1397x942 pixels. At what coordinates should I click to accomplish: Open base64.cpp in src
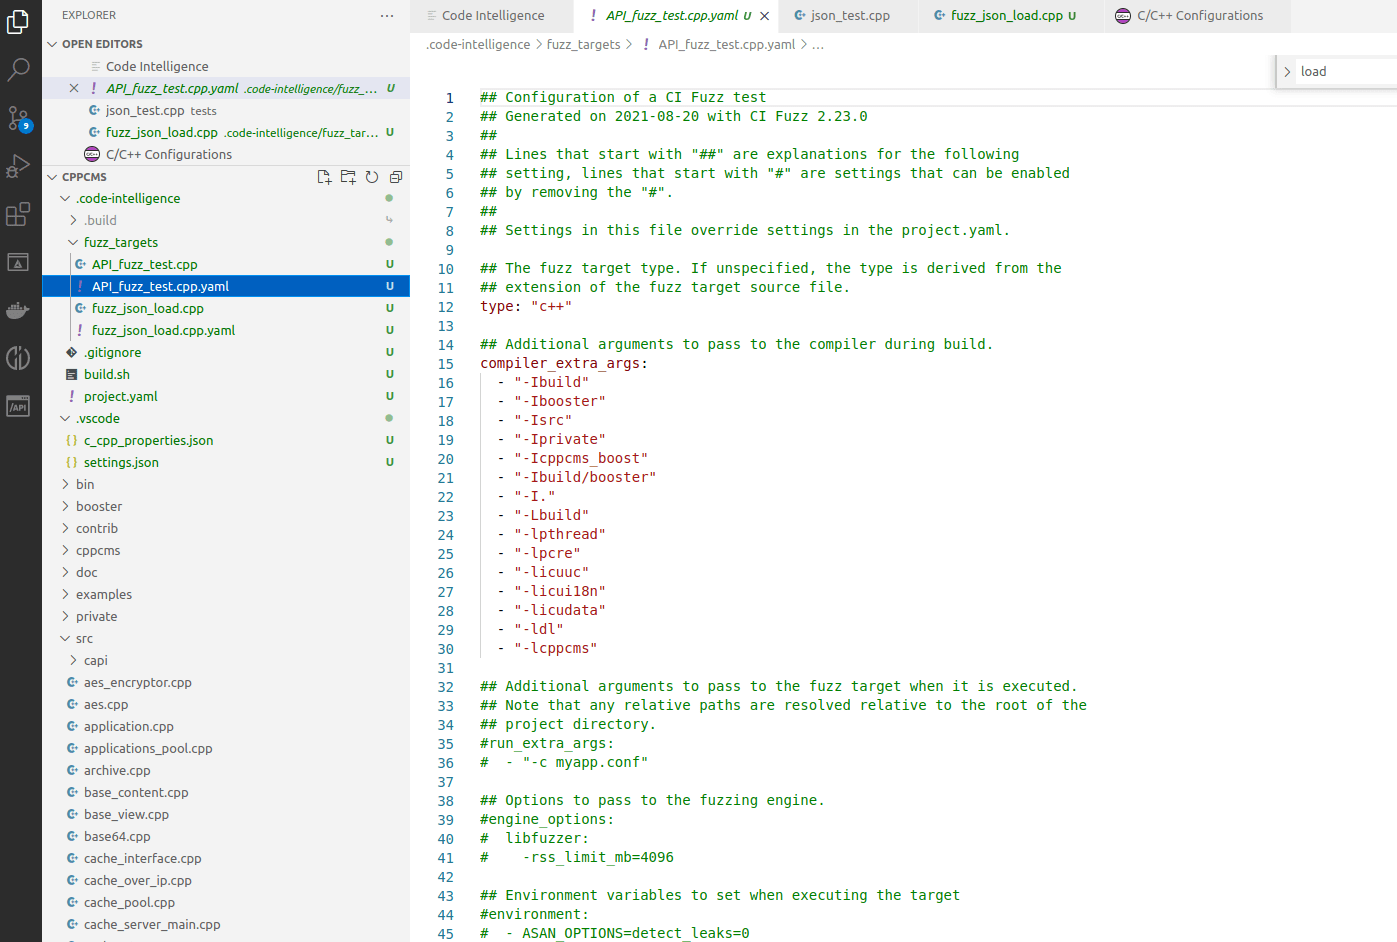(x=226, y=837)
